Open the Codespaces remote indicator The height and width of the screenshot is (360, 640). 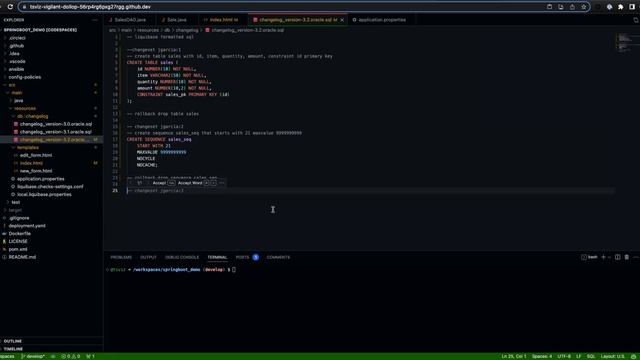[7, 356]
